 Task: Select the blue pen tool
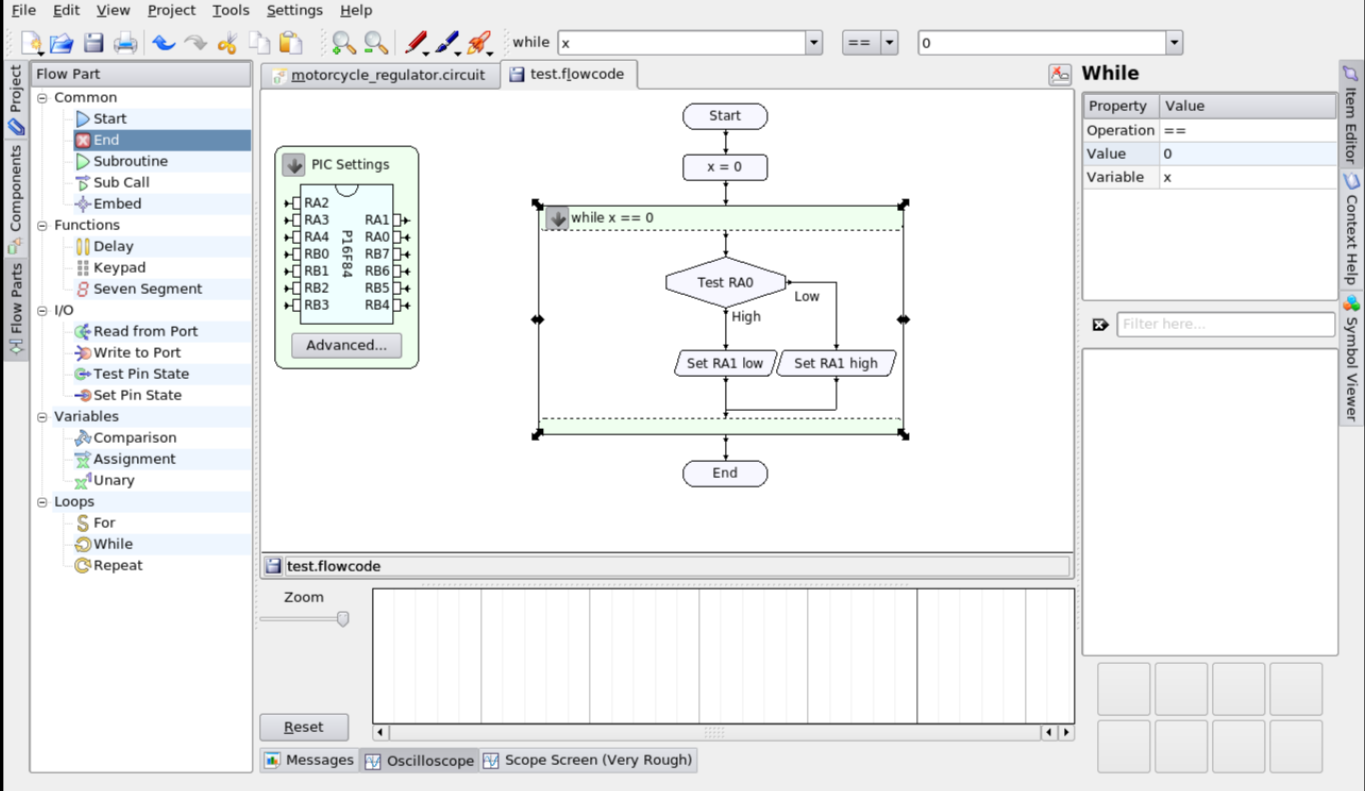[448, 43]
